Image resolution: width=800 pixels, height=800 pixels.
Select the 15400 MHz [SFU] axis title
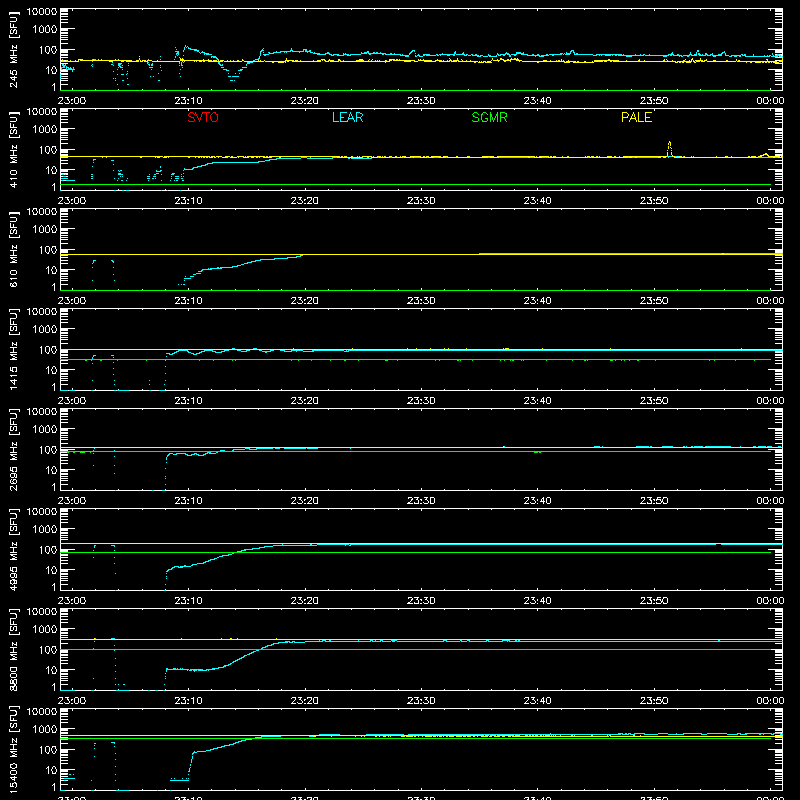(x=13, y=750)
